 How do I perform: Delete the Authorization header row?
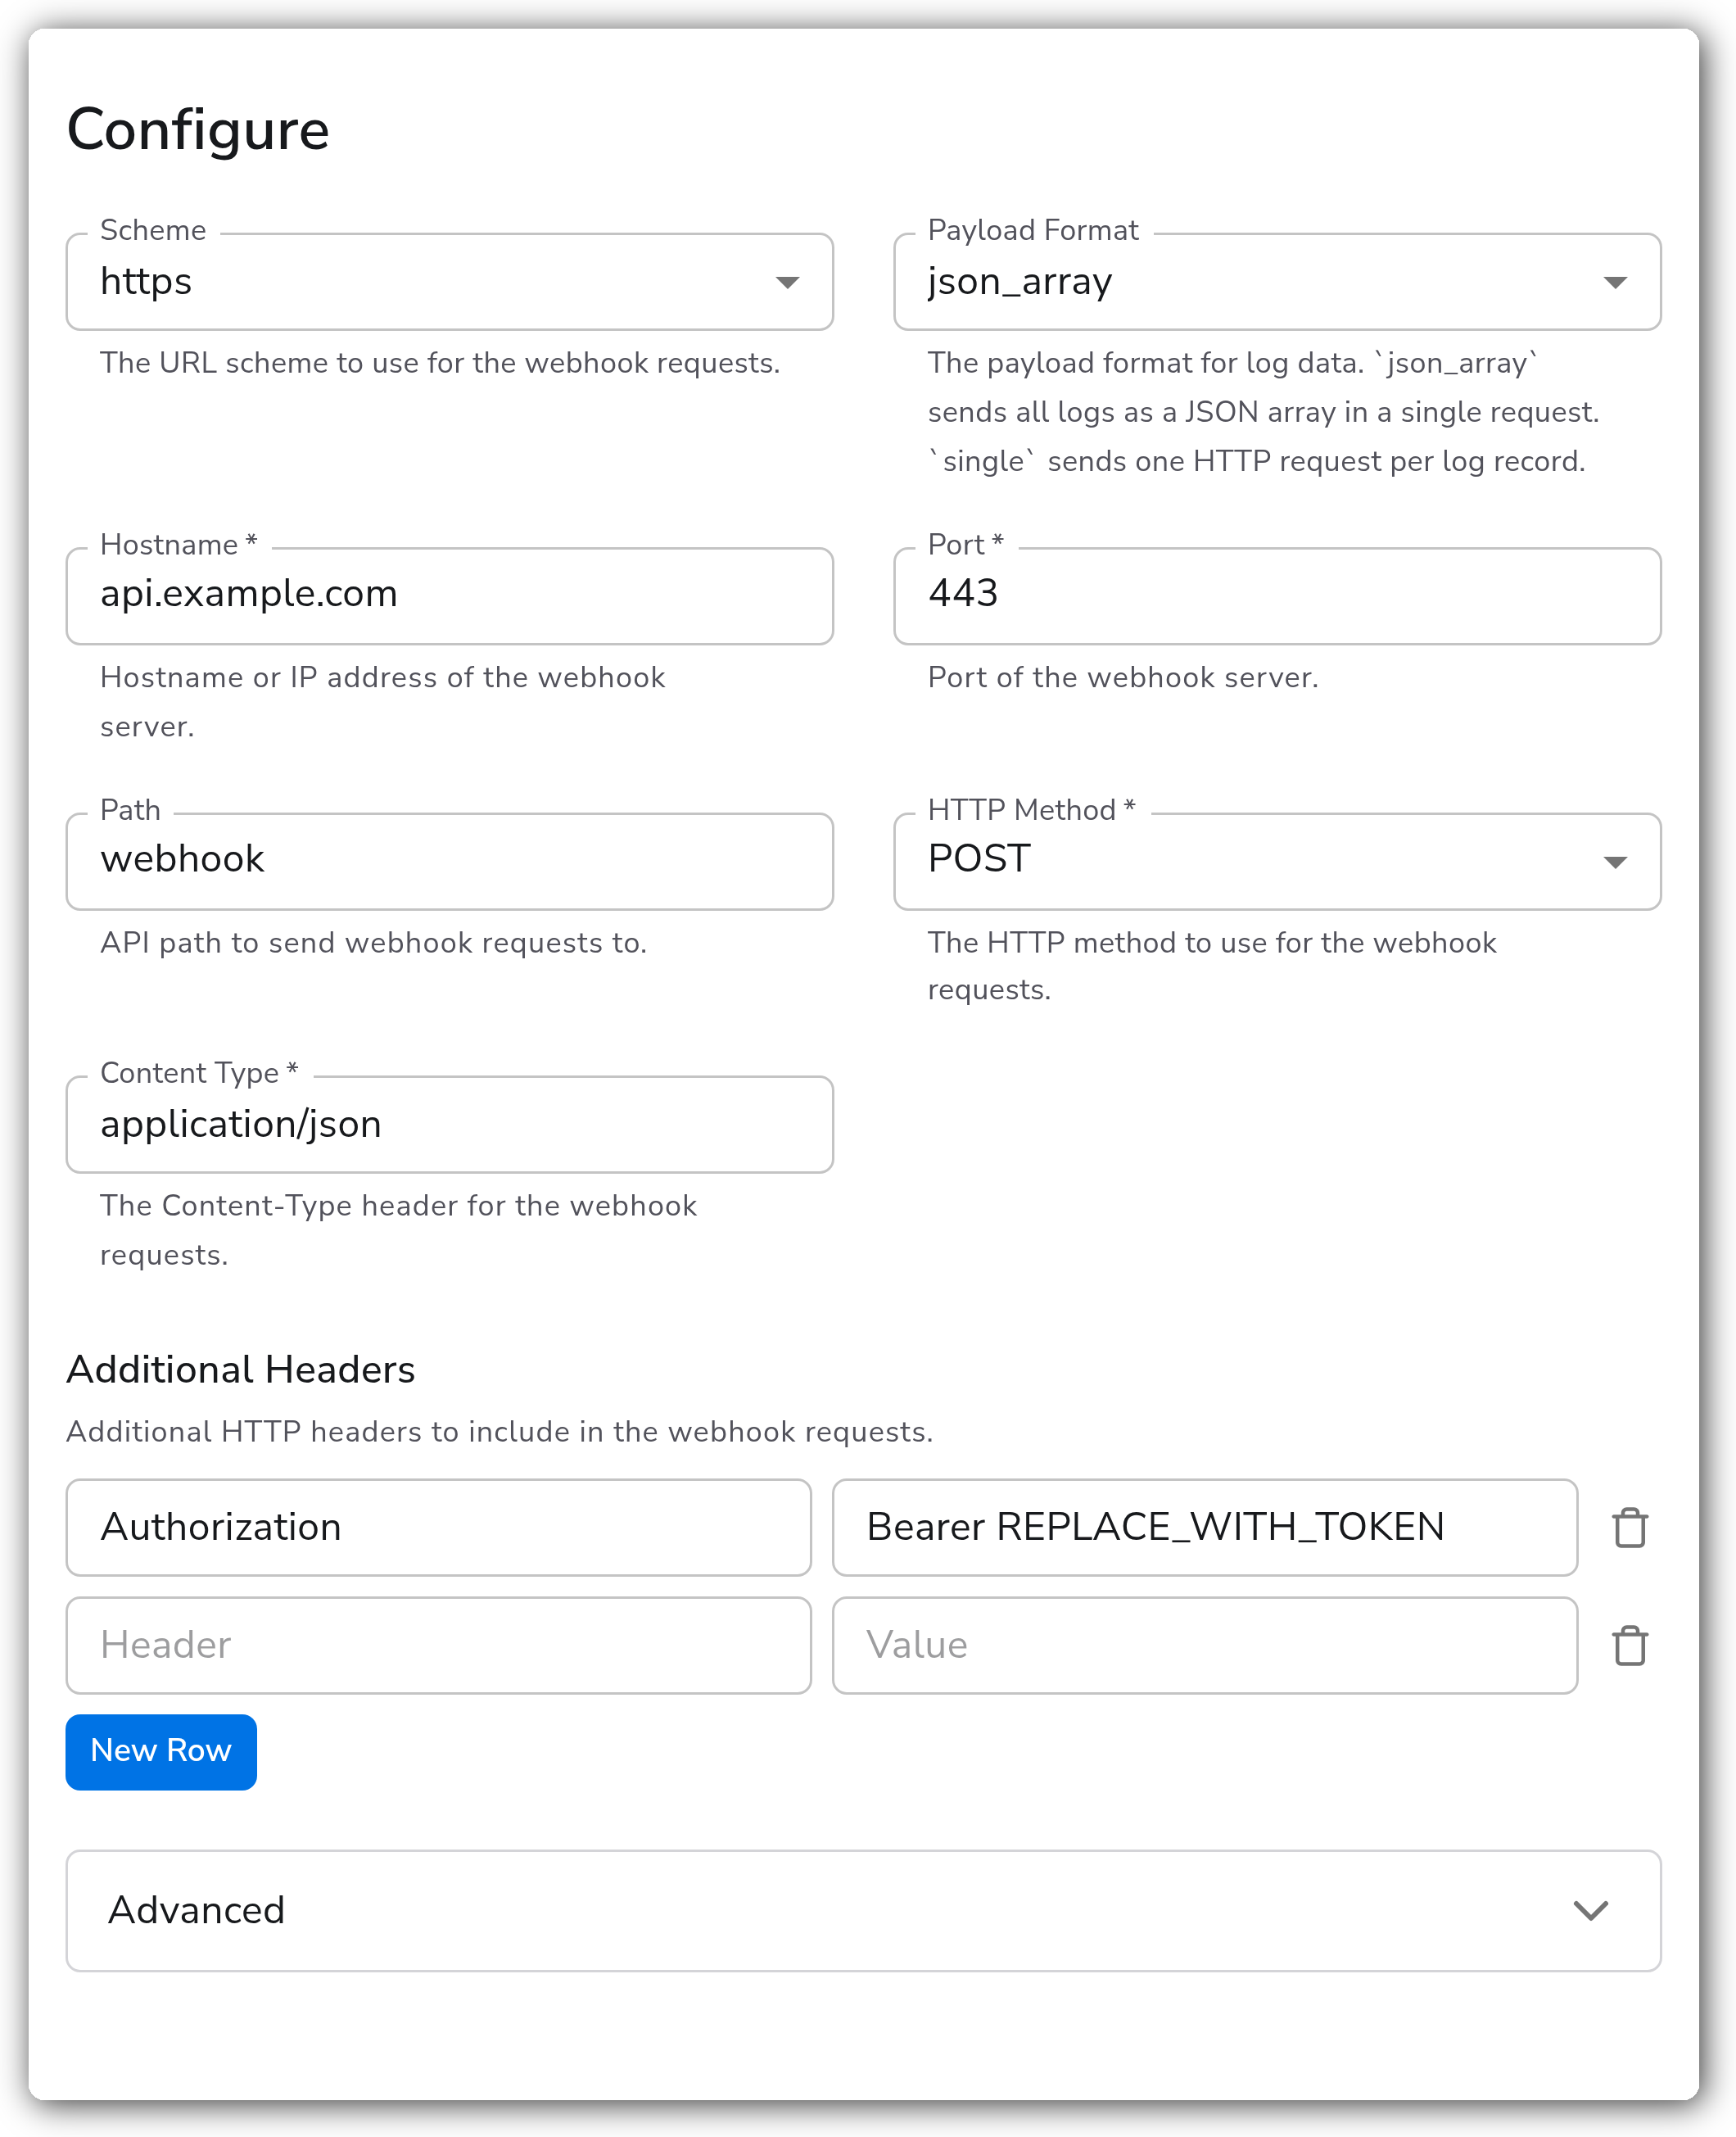coord(1629,1527)
